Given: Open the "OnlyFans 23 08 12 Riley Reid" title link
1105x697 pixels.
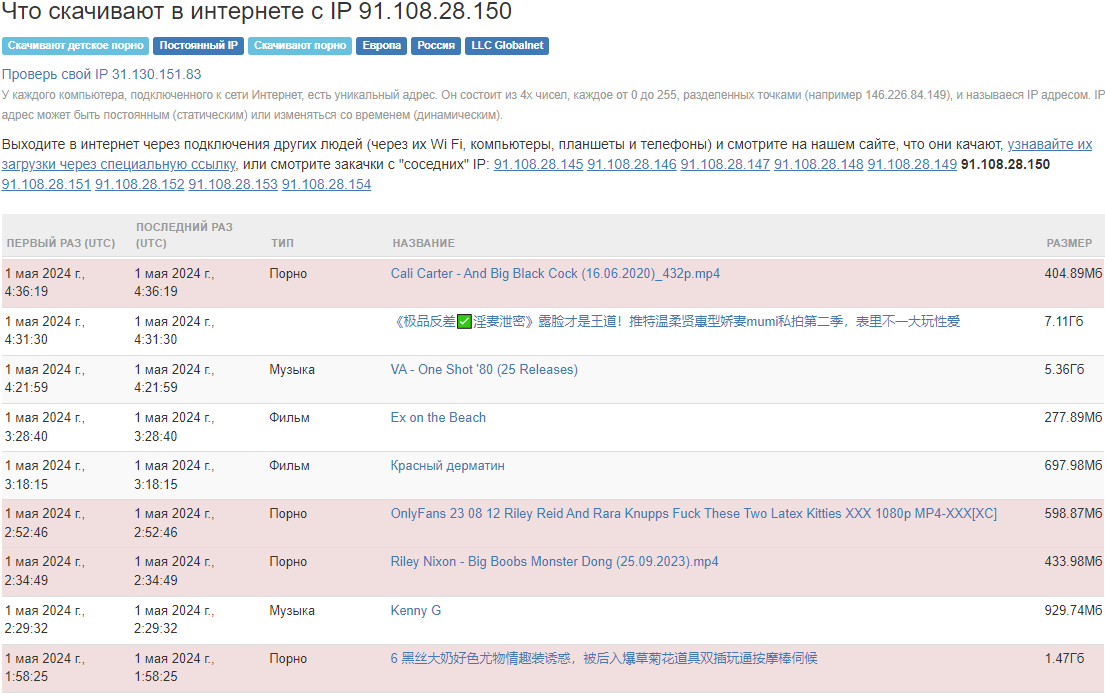Looking at the screenshot, I should coord(693,514).
